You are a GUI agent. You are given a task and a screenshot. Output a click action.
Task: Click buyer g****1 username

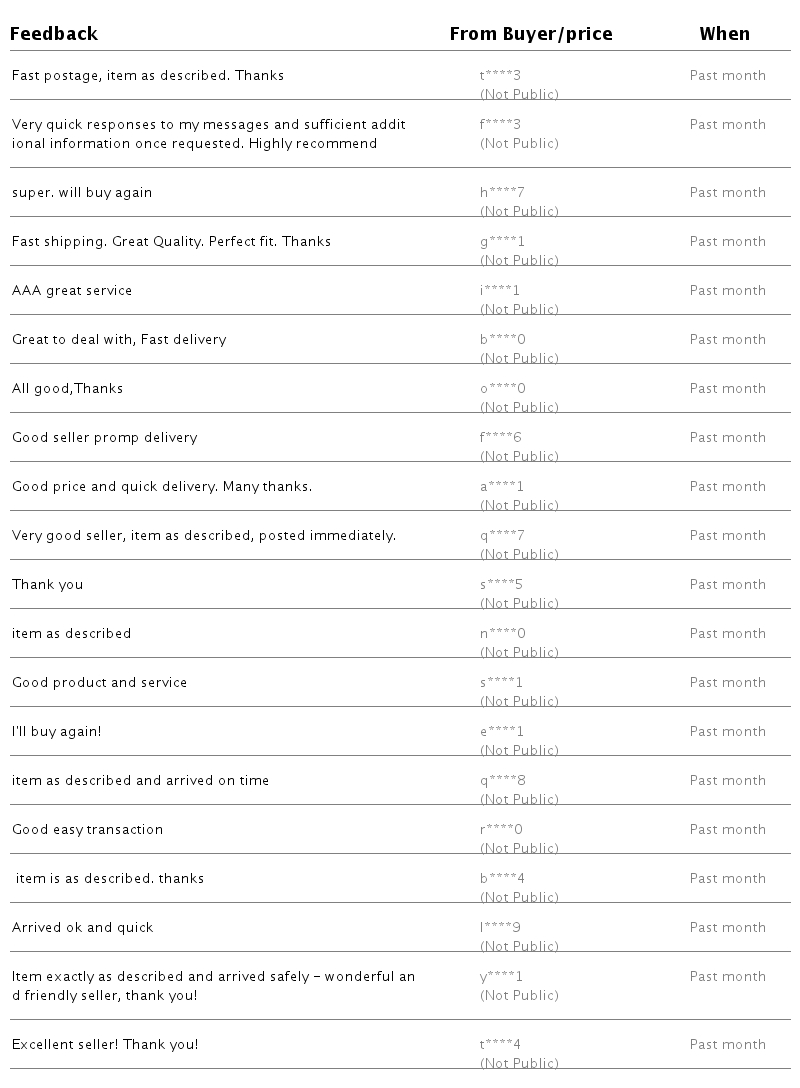tap(502, 242)
